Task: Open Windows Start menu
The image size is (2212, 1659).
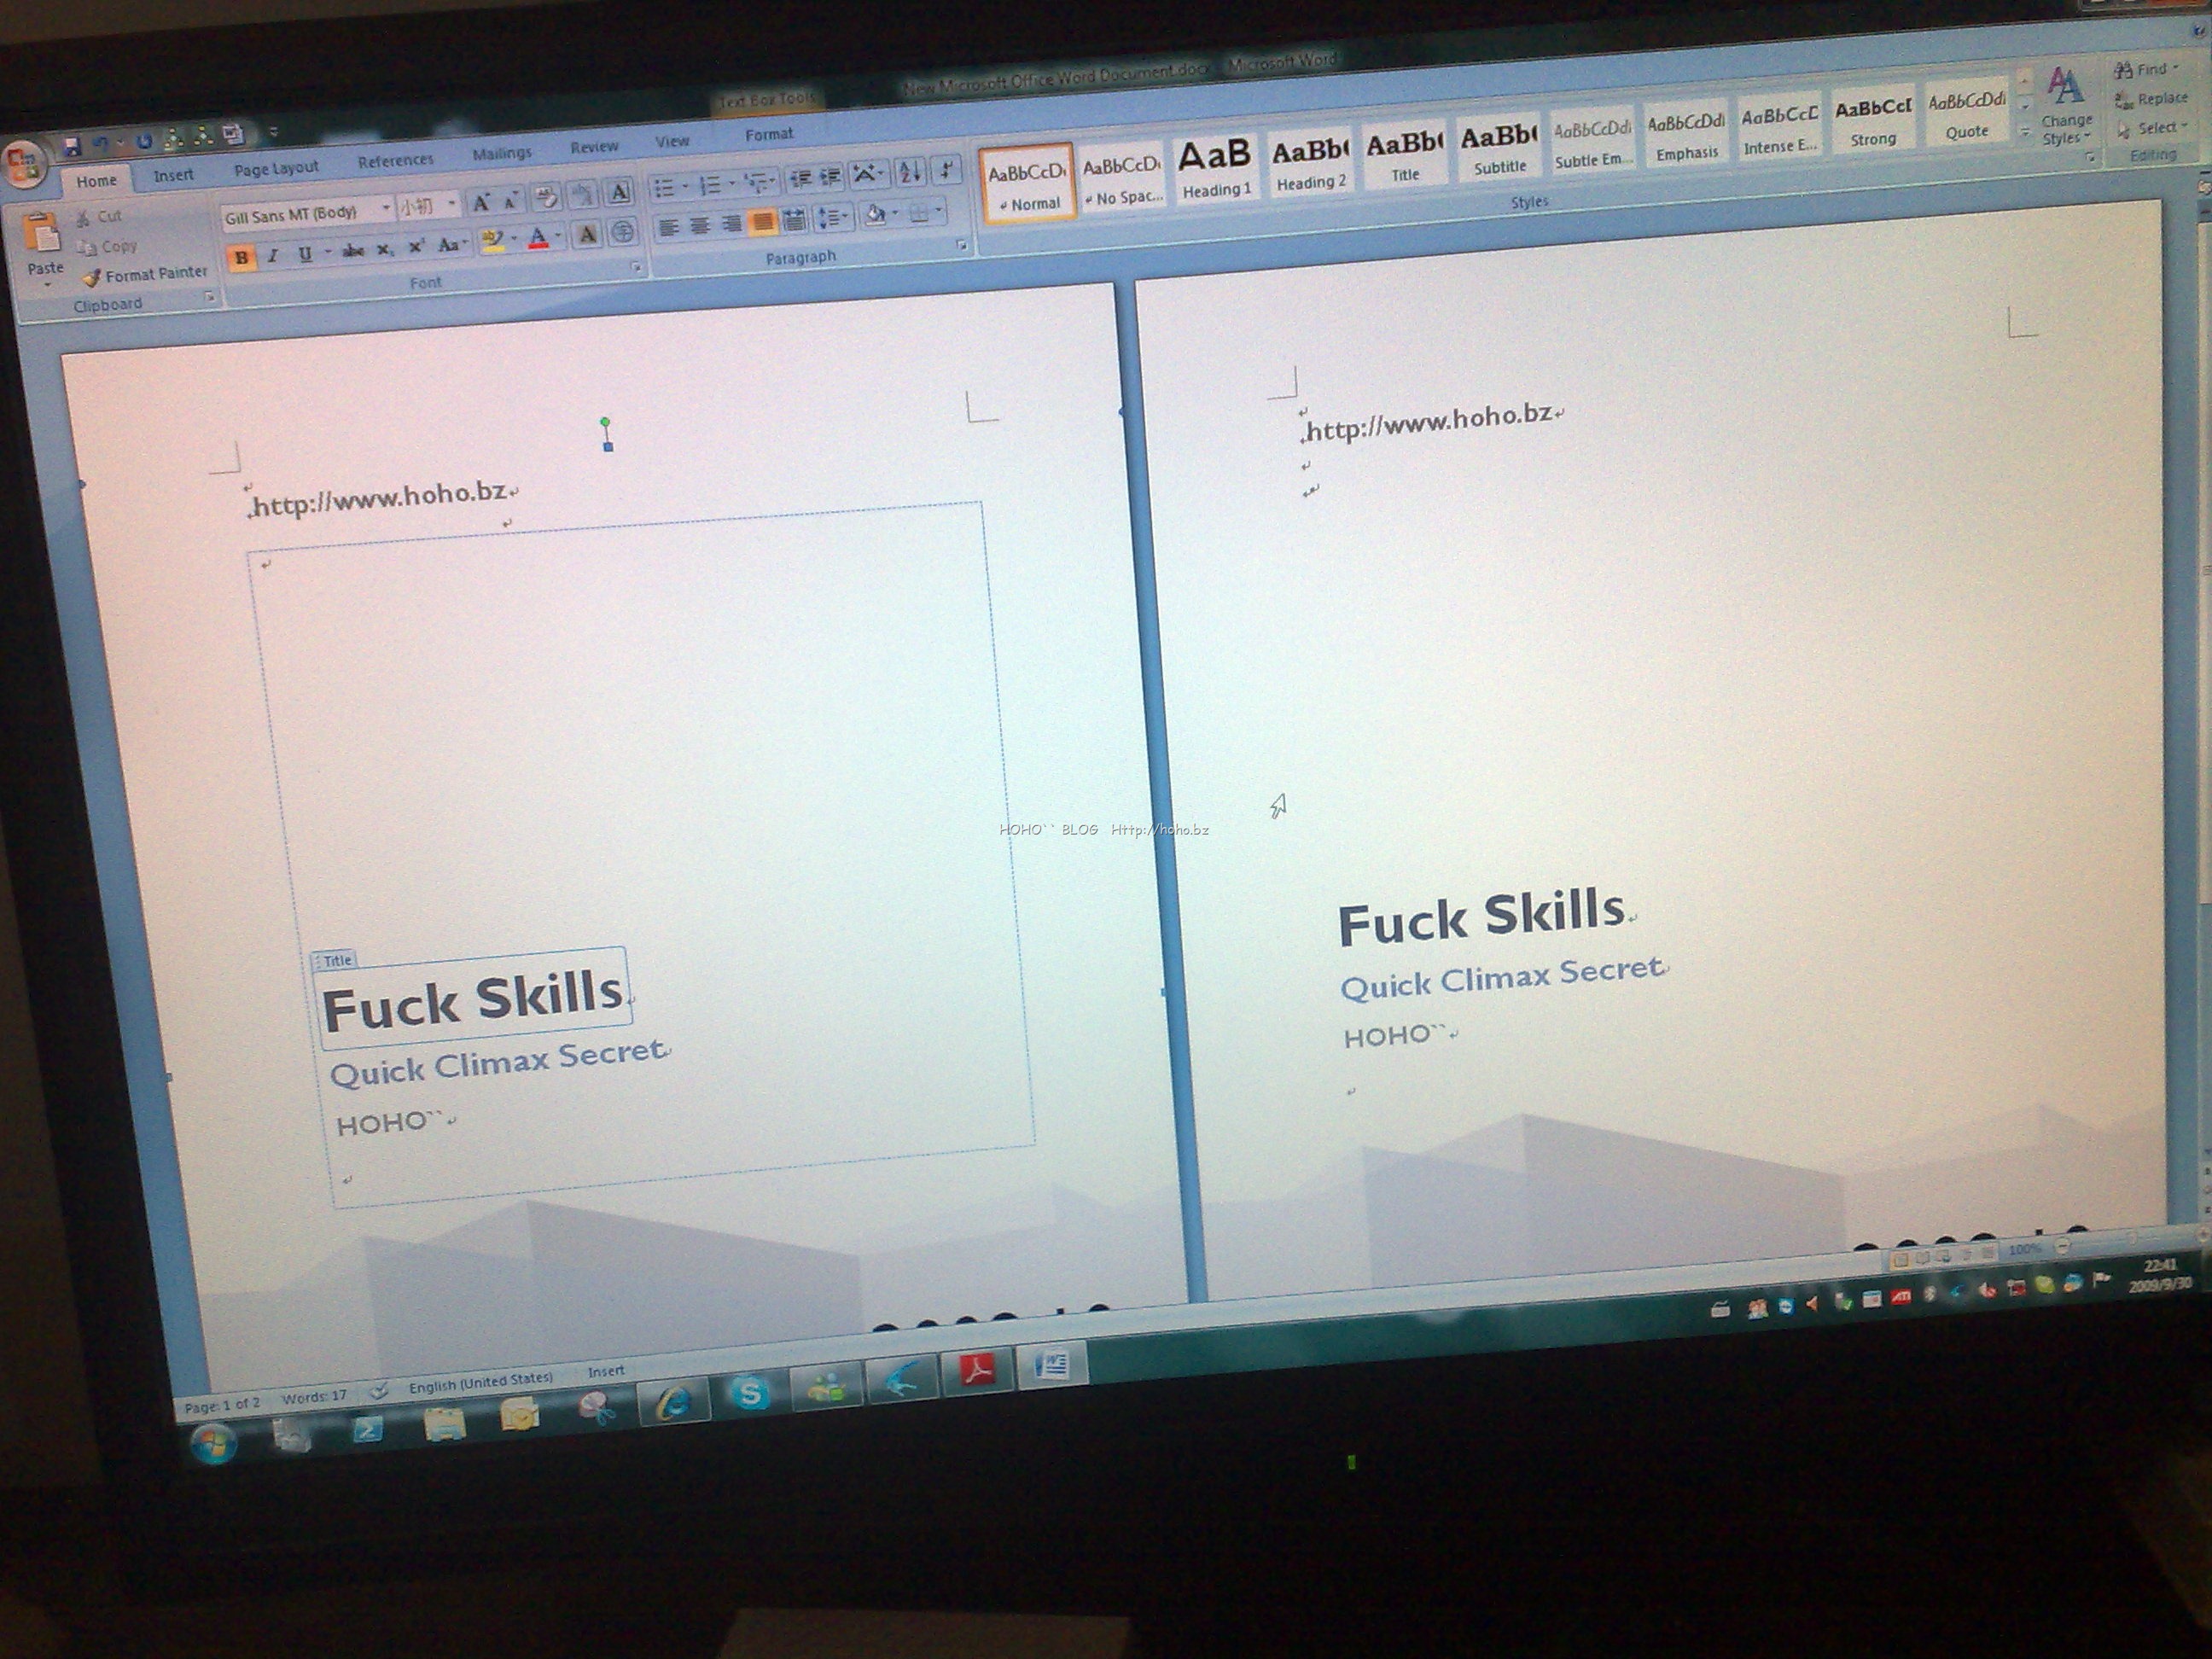Action: 214,1443
